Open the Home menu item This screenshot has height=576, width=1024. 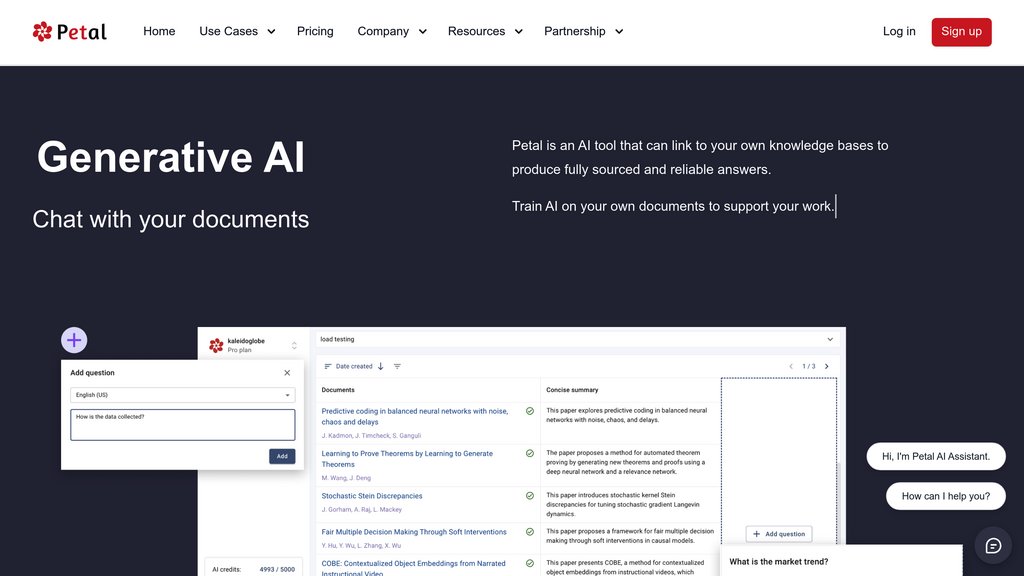point(159,31)
